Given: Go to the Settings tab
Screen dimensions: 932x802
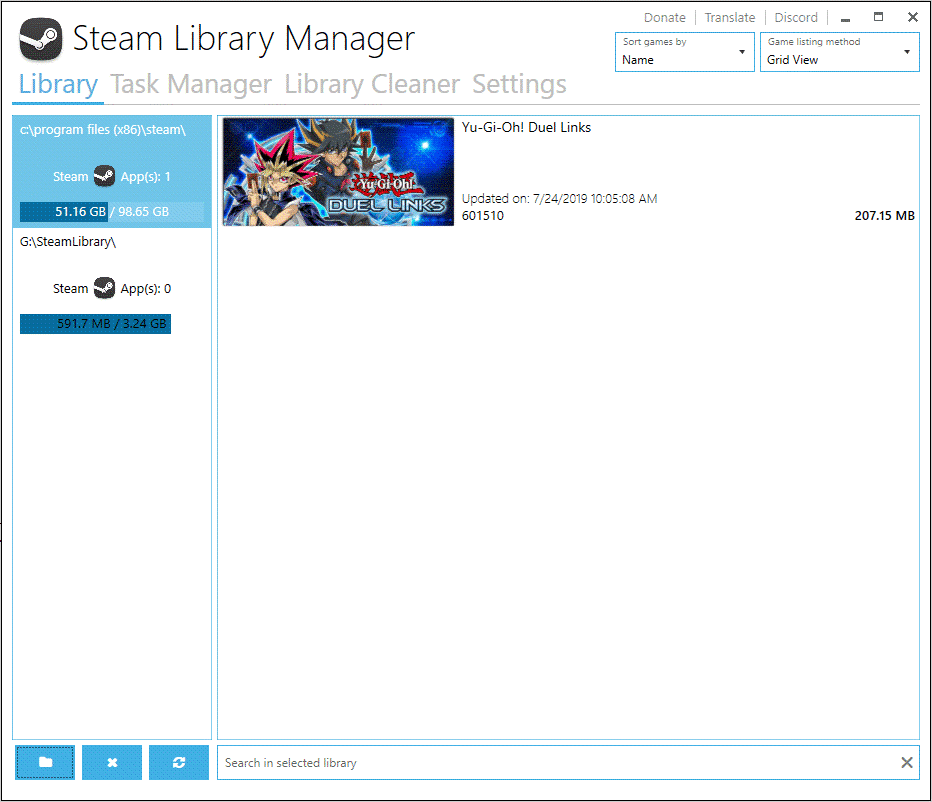Looking at the screenshot, I should pyautogui.click(x=519, y=84).
